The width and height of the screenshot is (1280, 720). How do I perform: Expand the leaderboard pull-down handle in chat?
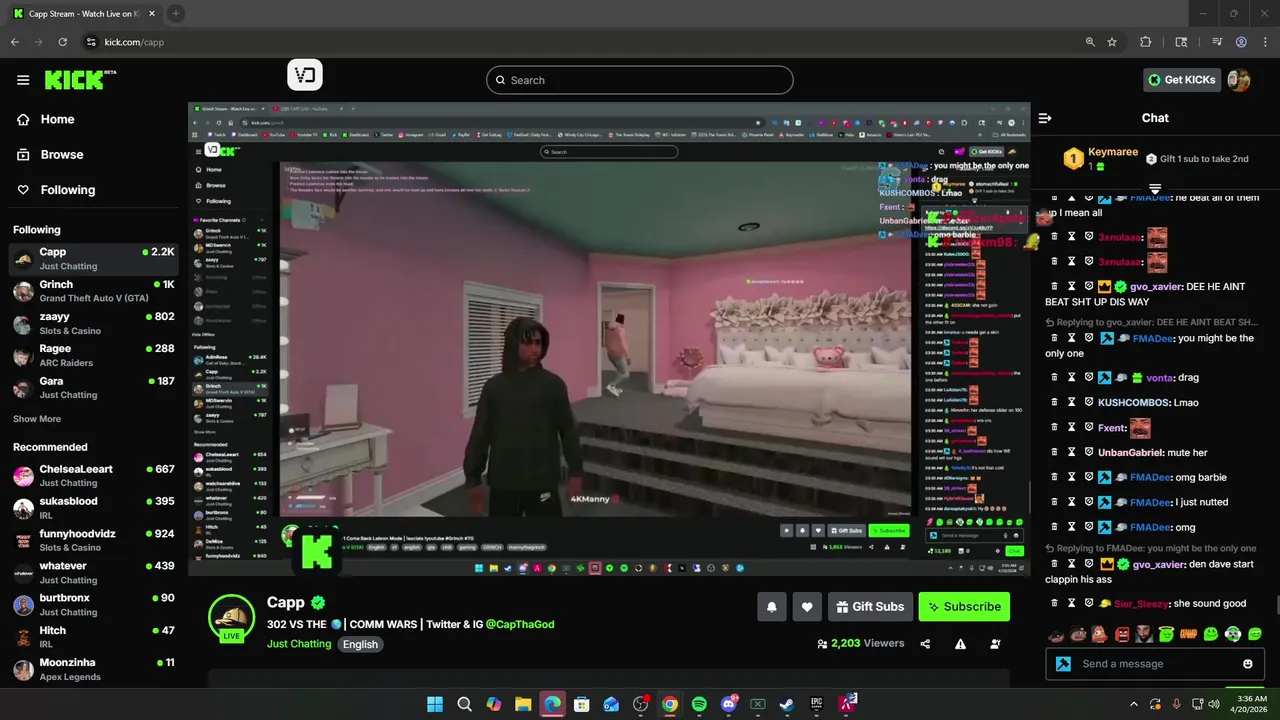pyautogui.click(x=1155, y=188)
